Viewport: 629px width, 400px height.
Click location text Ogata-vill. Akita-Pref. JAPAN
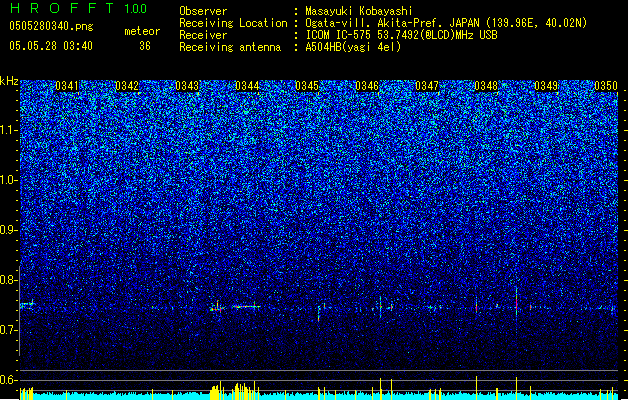coord(393,23)
